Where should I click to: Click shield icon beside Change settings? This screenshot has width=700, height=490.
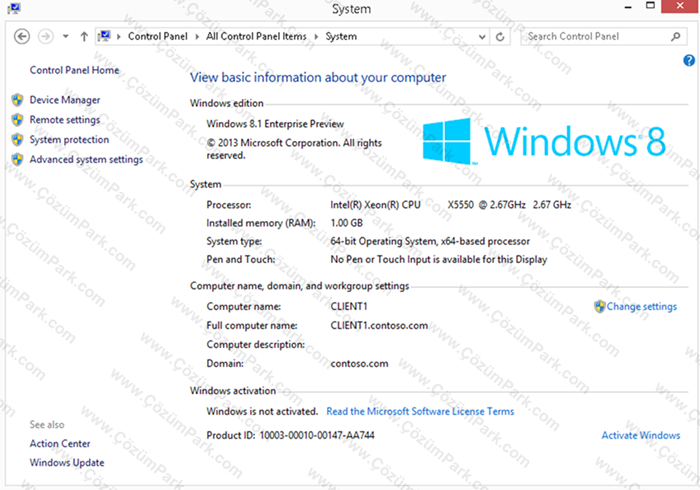[x=600, y=307]
